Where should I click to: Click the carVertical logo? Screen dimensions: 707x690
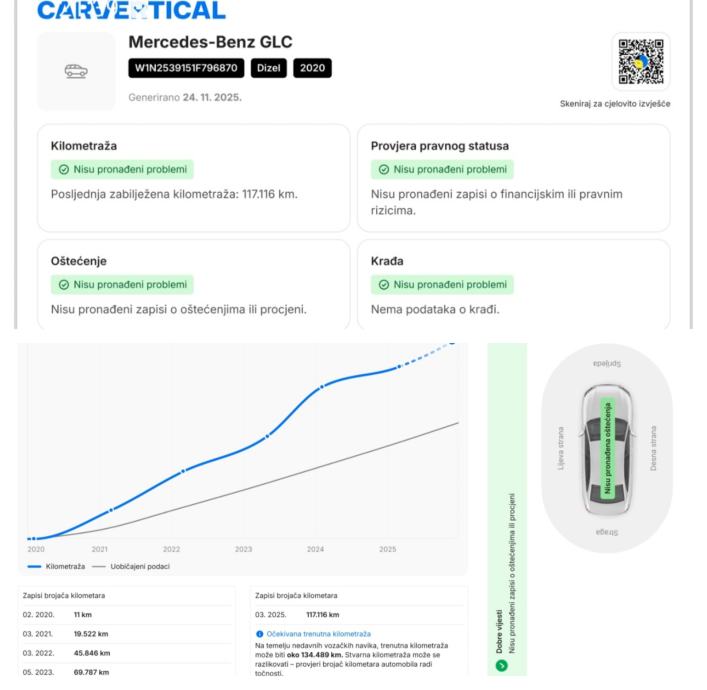click(x=131, y=11)
